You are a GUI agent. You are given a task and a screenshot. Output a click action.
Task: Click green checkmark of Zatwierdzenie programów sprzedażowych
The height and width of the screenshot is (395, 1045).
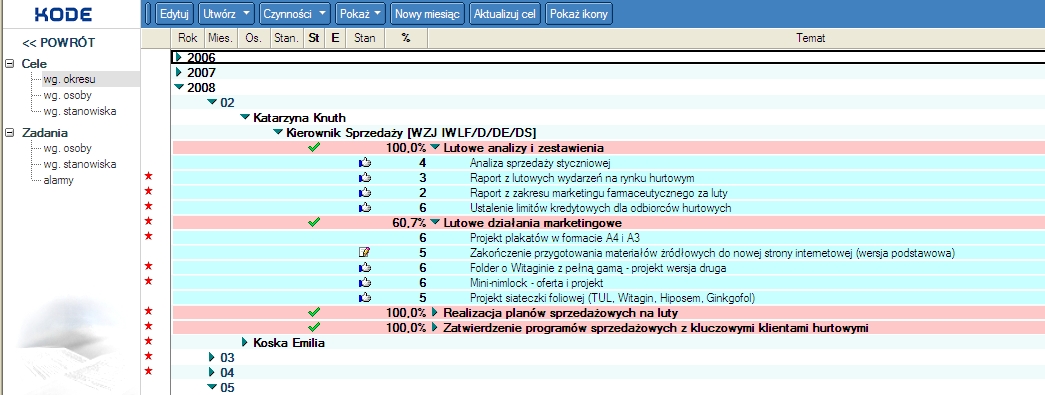pyautogui.click(x=315, y=327)
